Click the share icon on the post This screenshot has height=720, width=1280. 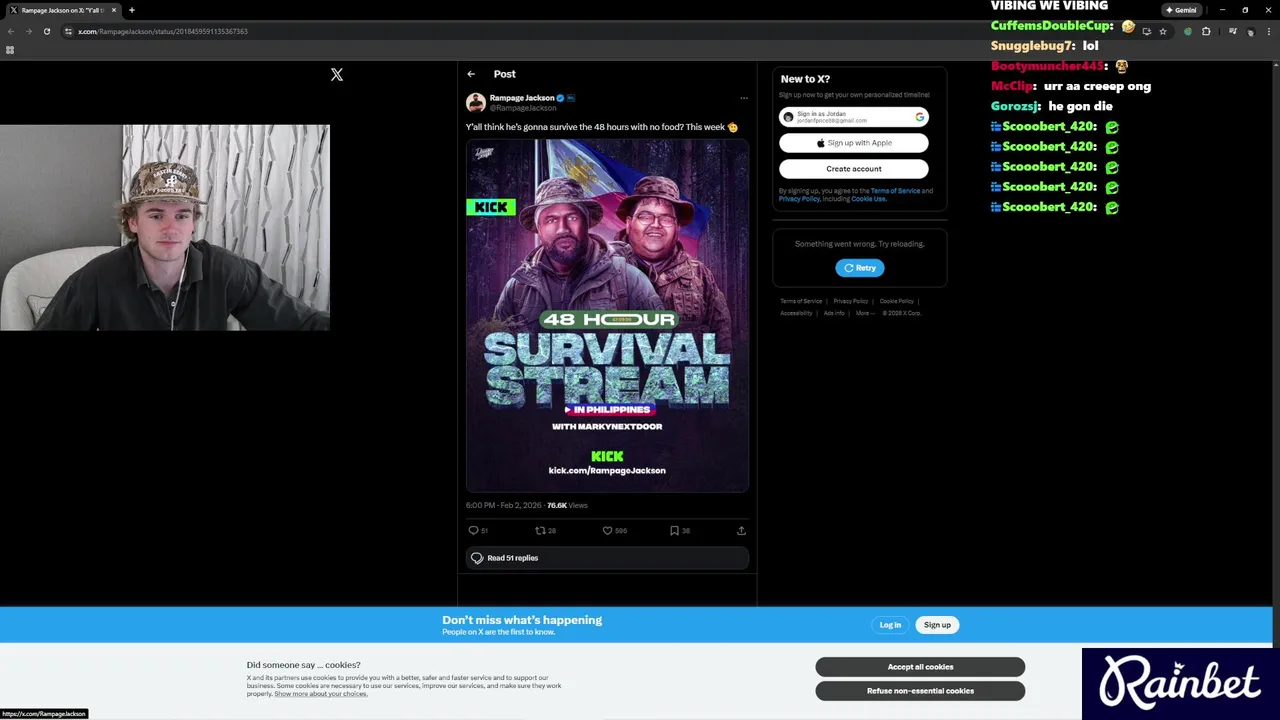pos(741,531)
